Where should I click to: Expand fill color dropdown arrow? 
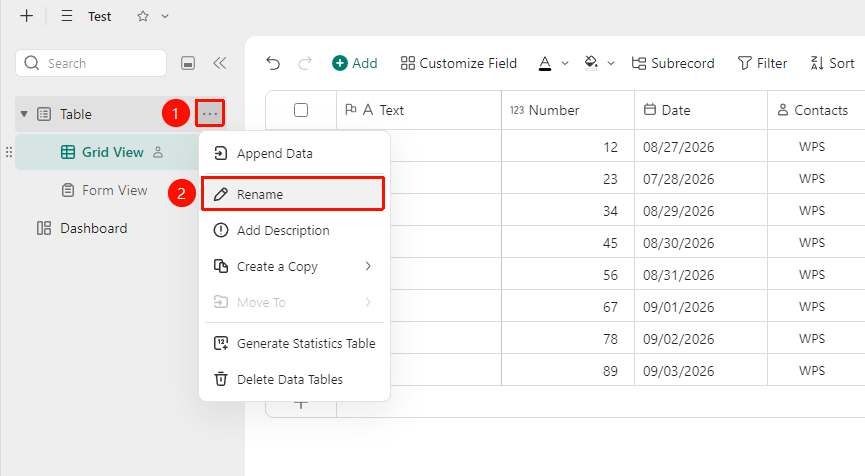pyautogui.click(x=611, y=63)
